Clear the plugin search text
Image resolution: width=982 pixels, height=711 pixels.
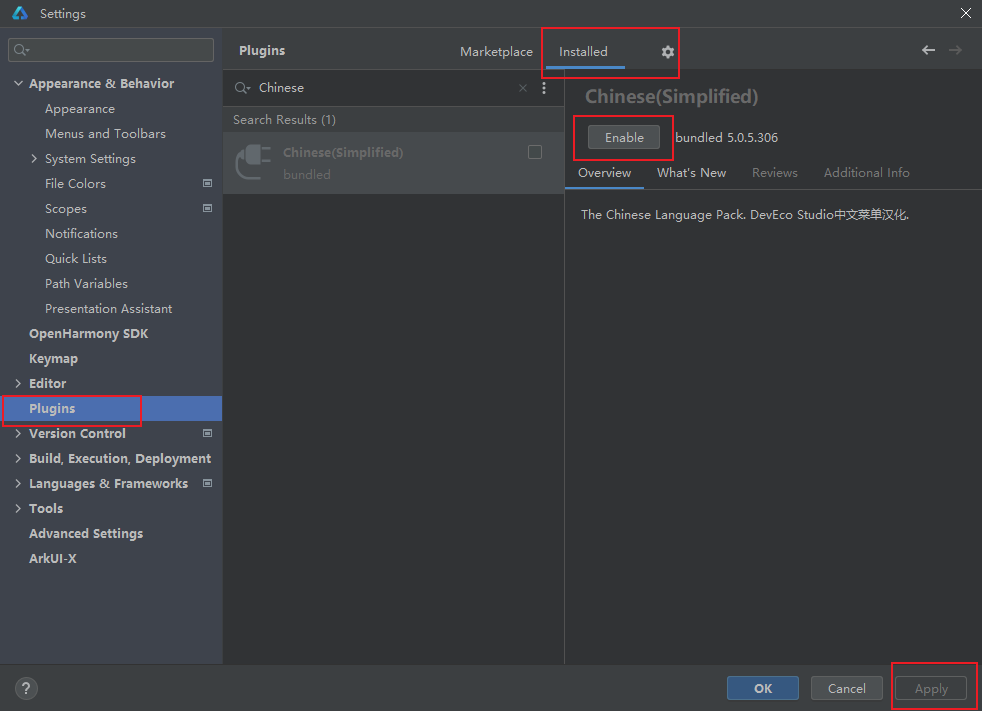click(x=522, y=88)
